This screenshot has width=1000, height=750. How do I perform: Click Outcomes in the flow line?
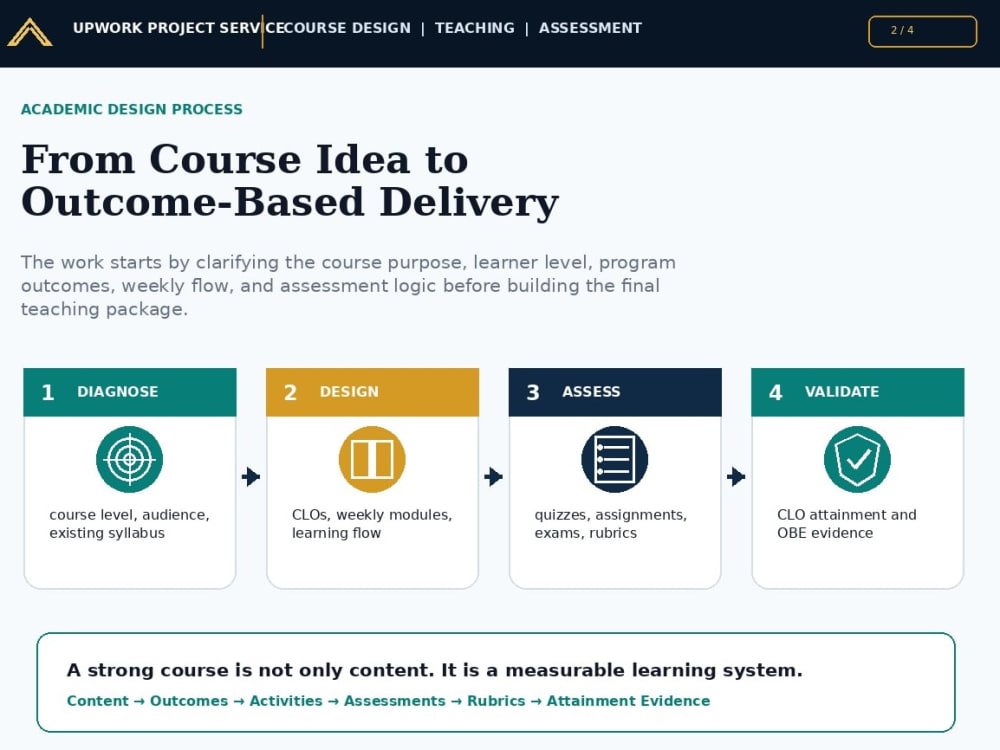(189, 701)
